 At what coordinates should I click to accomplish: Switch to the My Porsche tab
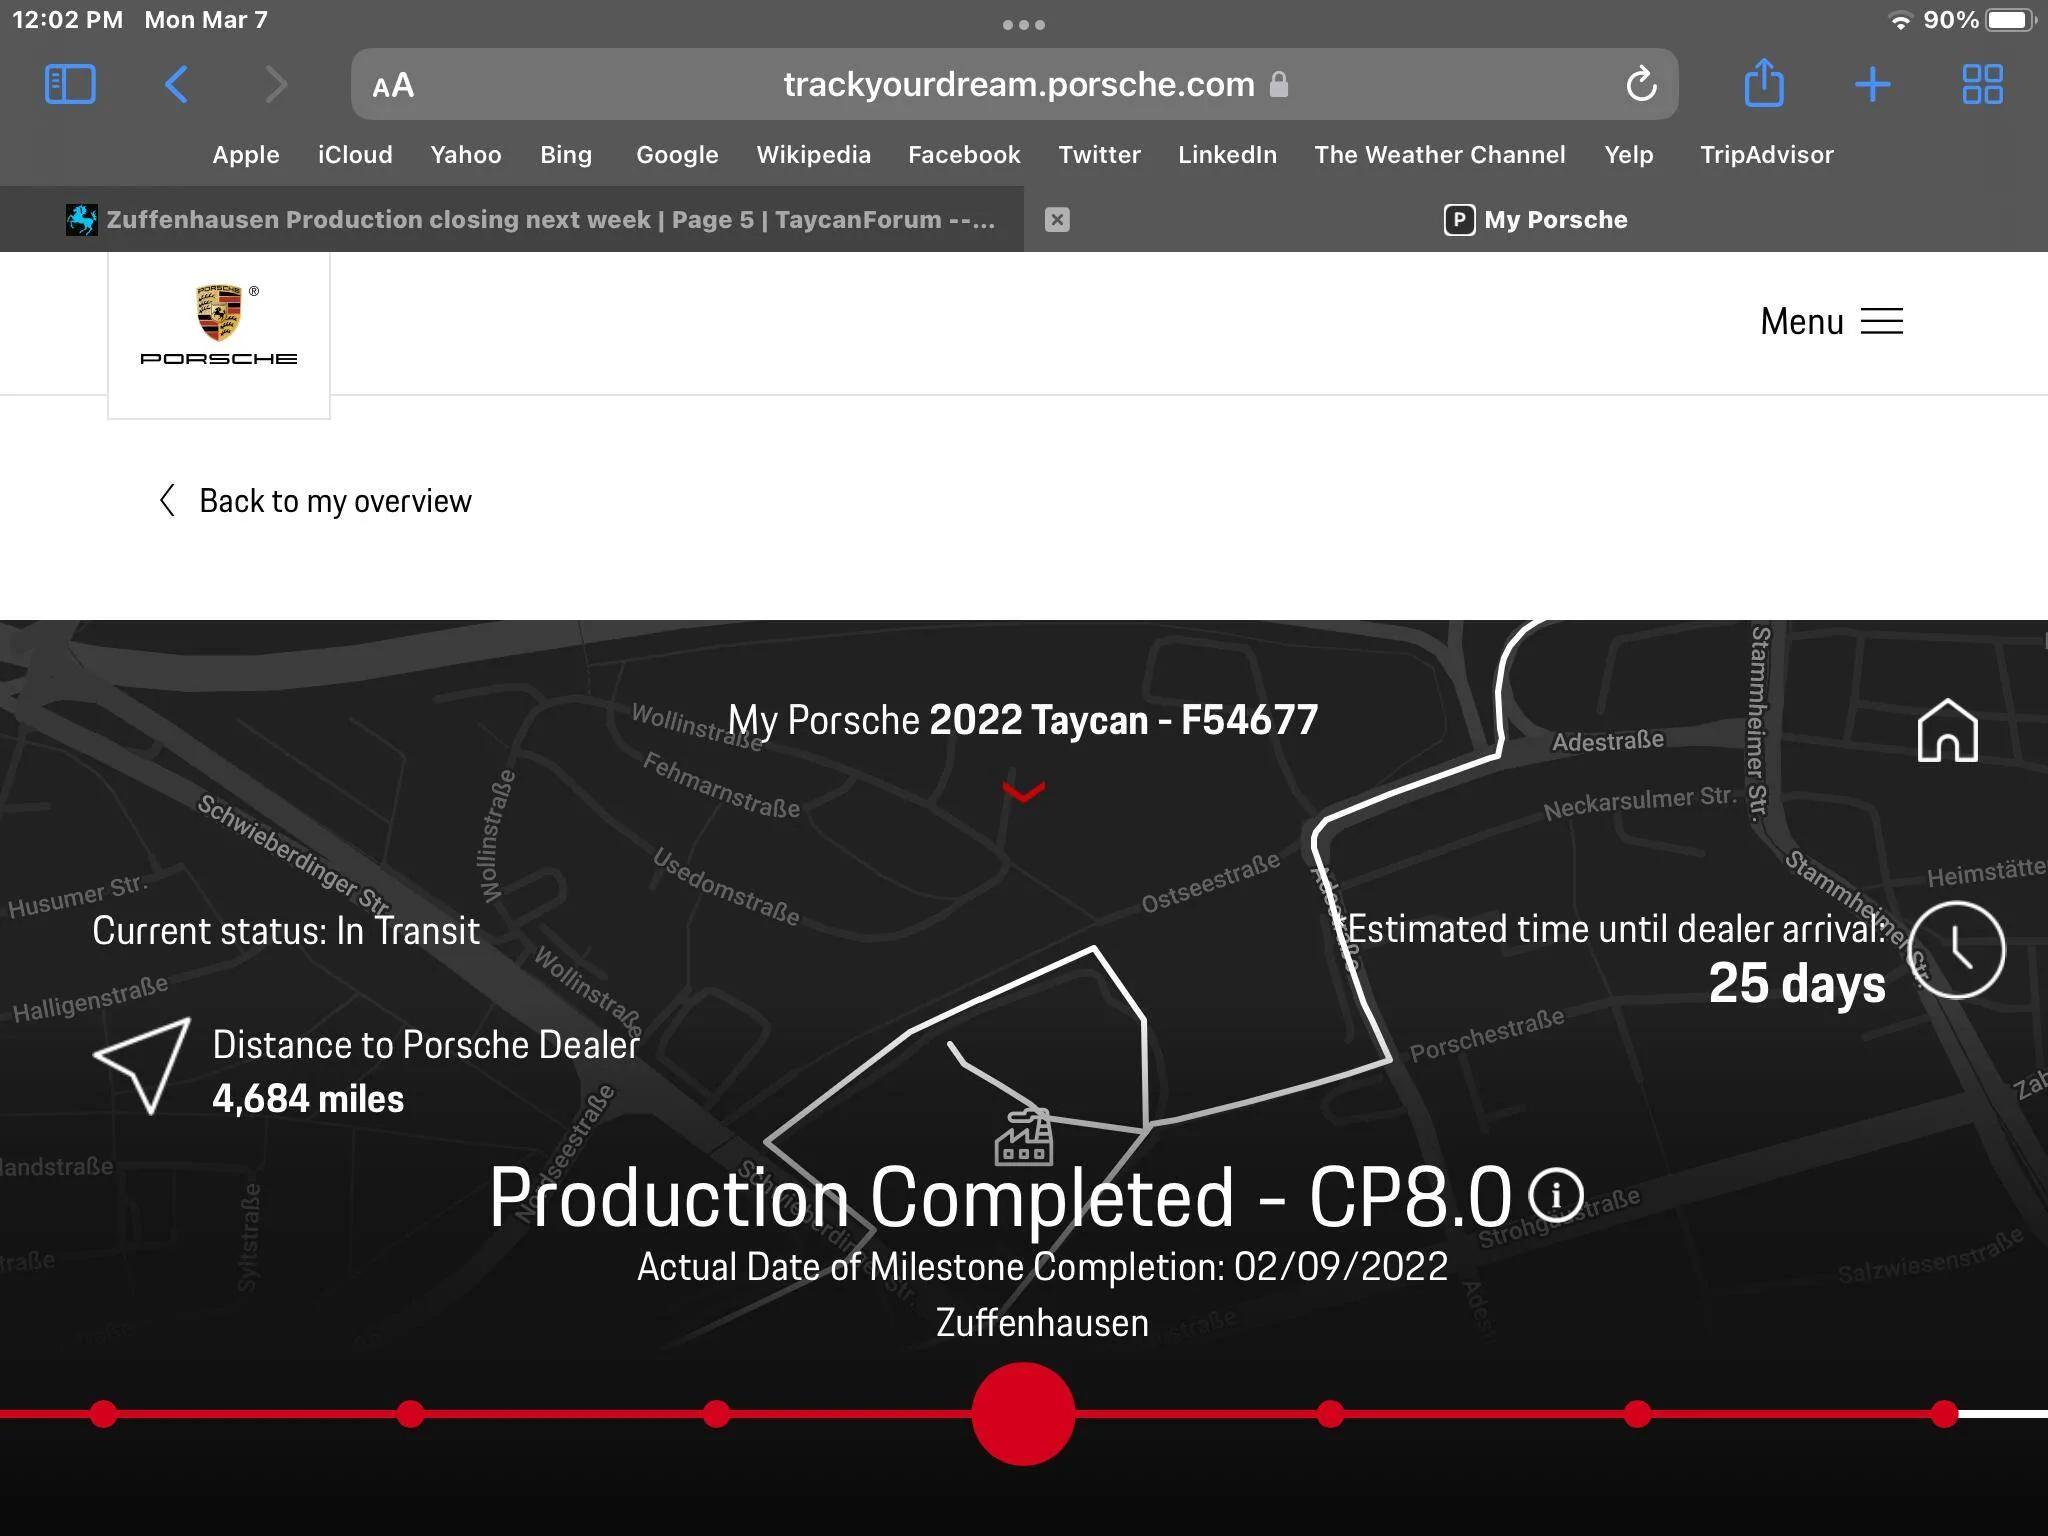coord(1536,219)
